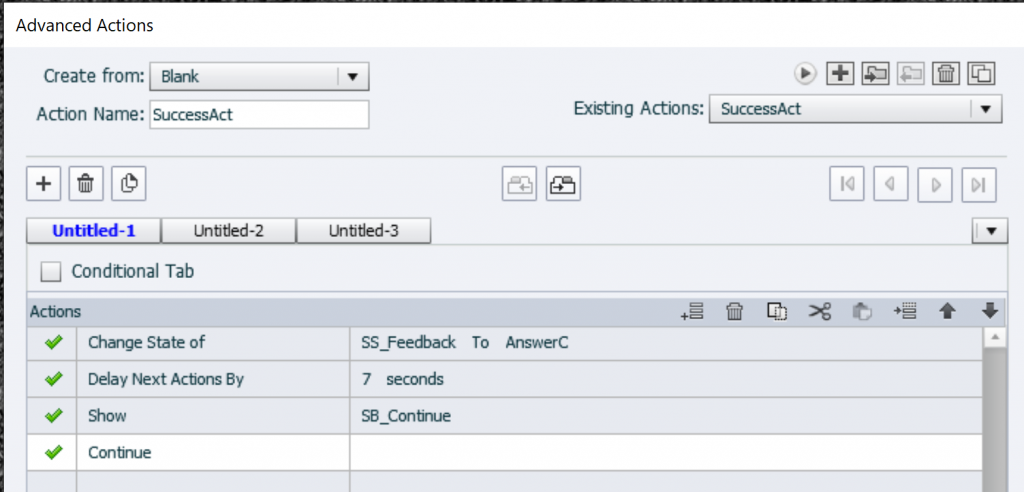Screen dimensions: 1024x492
Task: Click the preview action play icon
Action: (806, 73)
